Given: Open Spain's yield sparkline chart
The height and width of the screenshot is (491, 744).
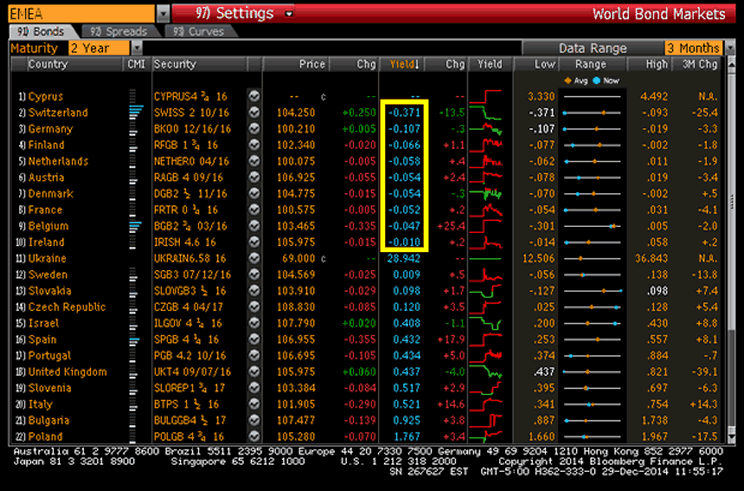Looking at the screenshot, I should [485, 340].
